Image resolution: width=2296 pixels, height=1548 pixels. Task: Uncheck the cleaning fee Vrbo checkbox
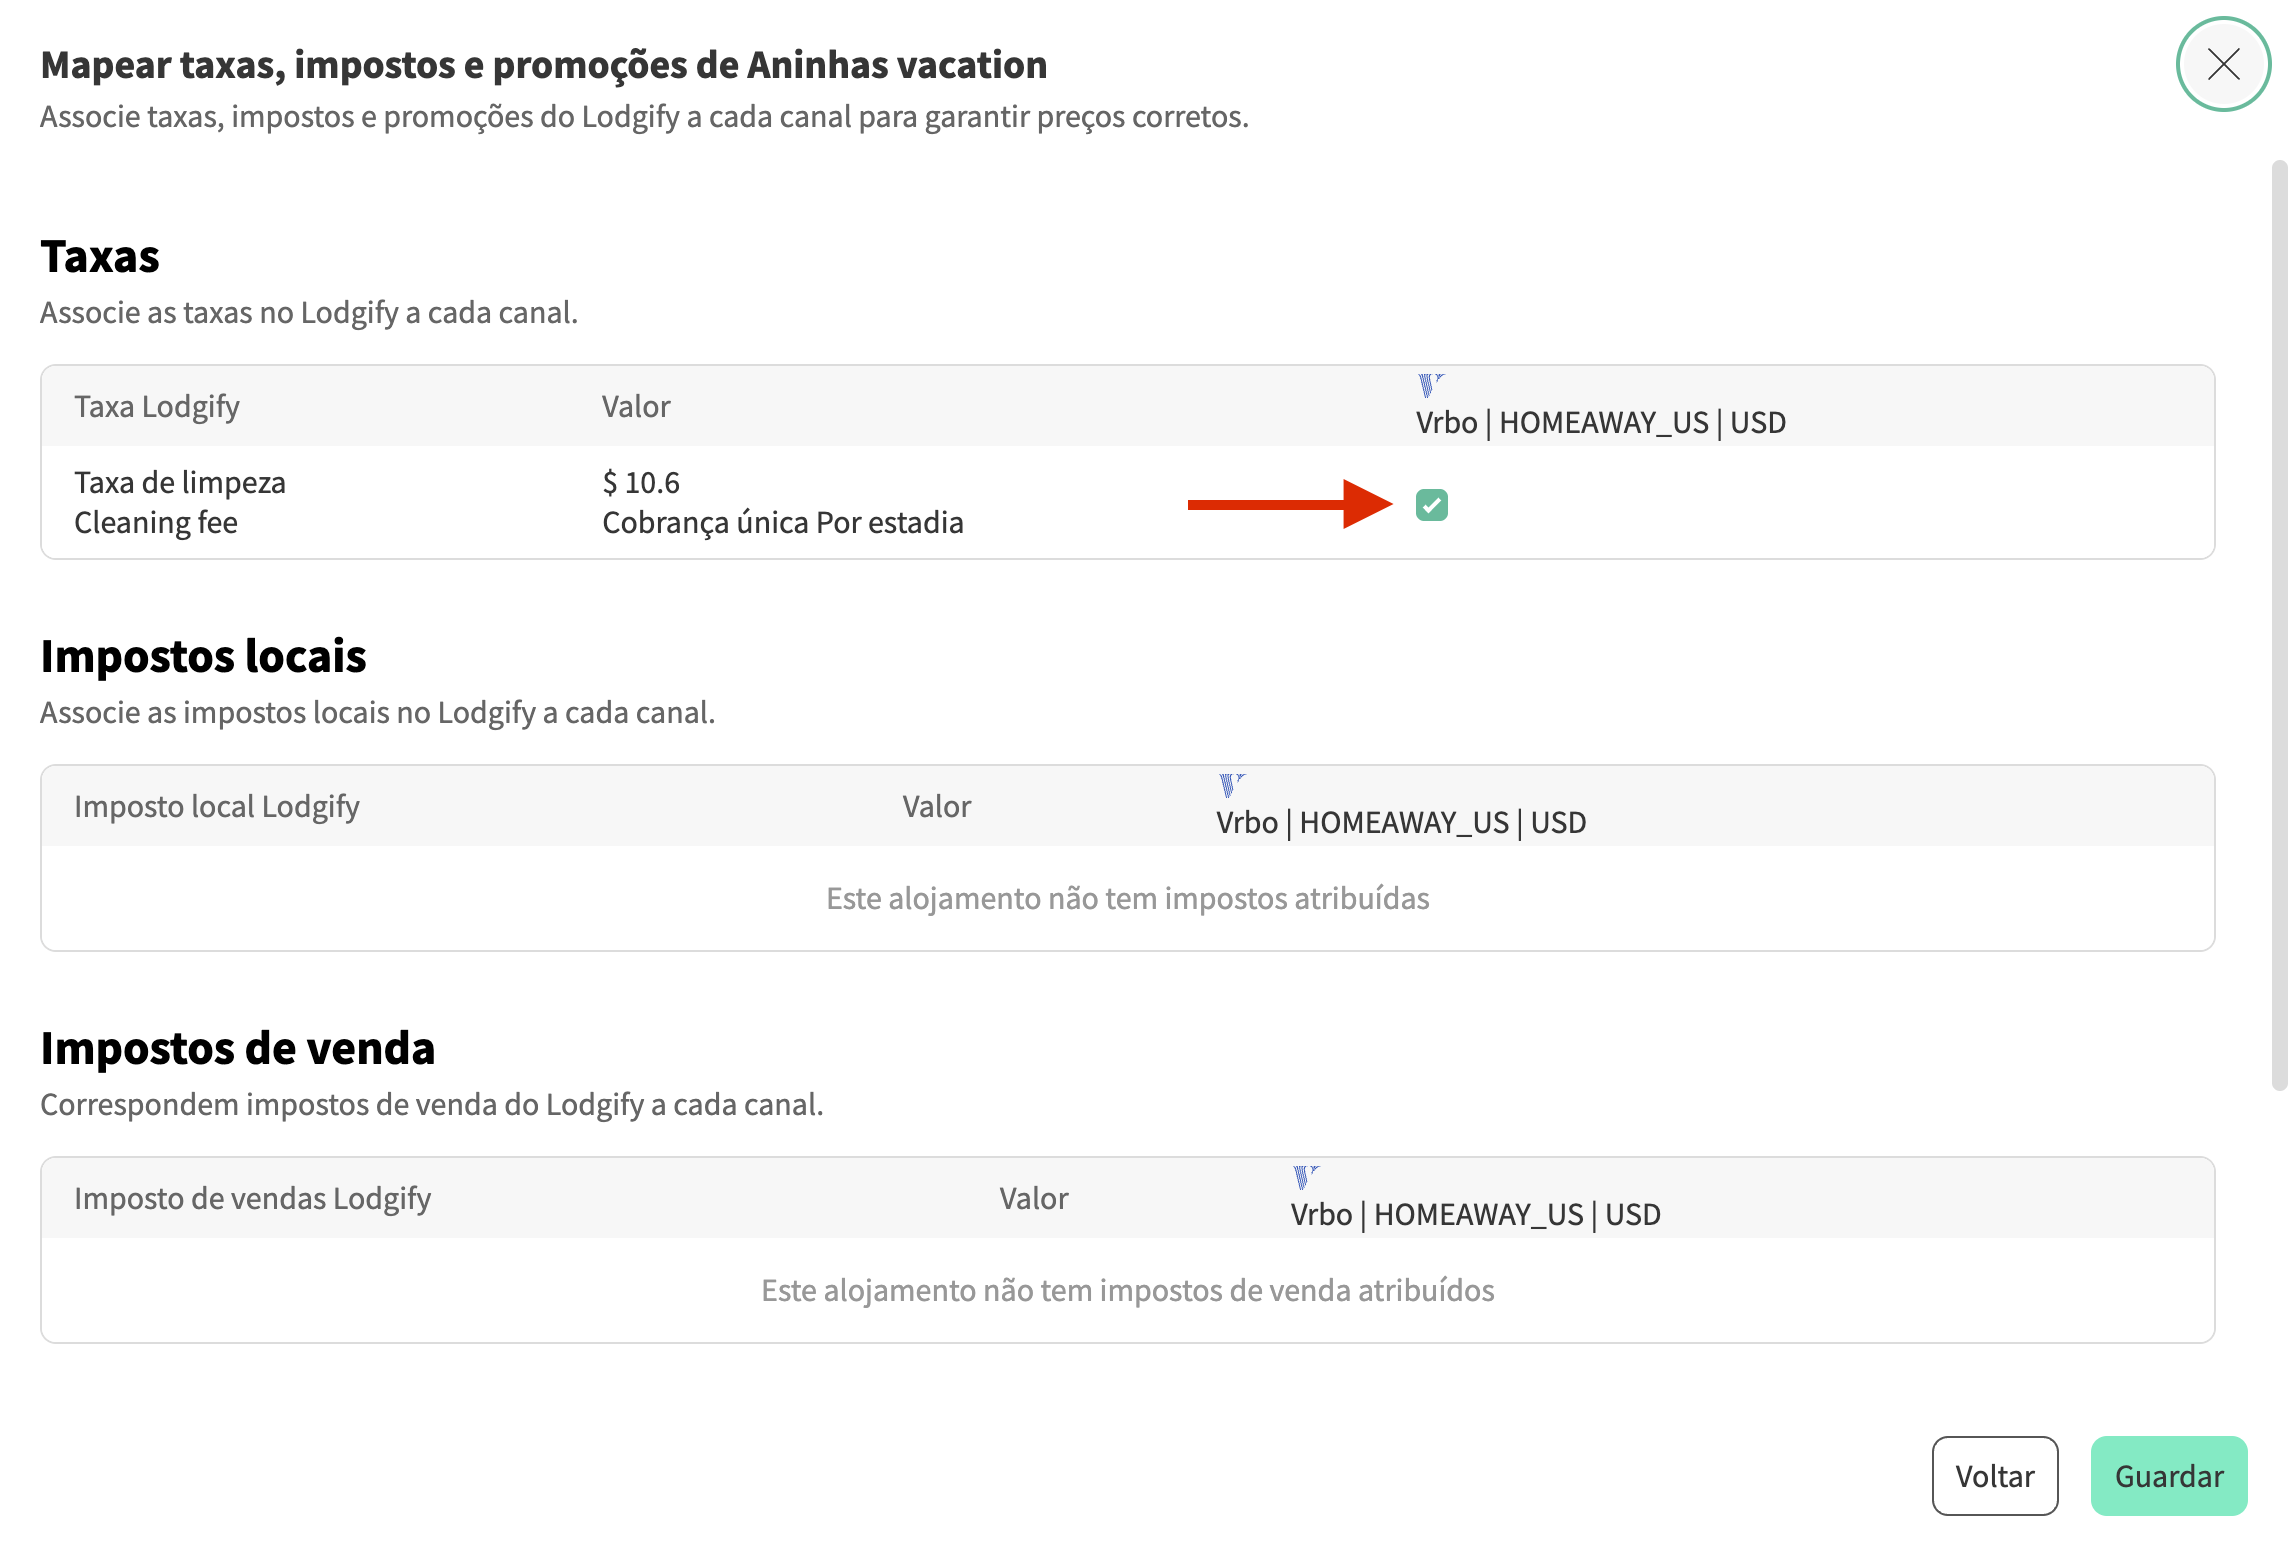(1431, 505)
